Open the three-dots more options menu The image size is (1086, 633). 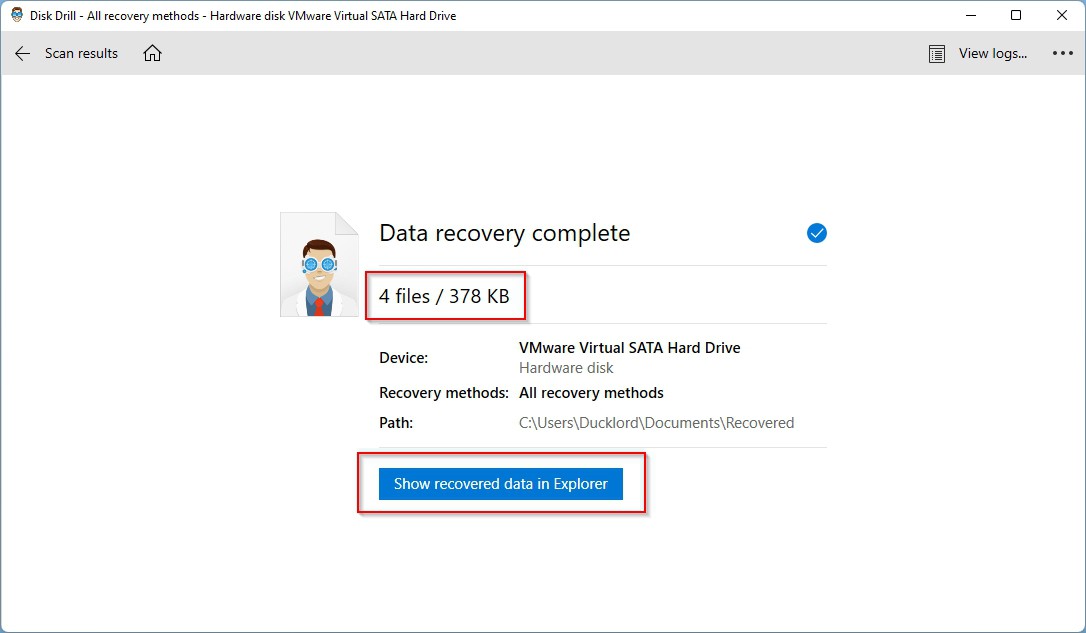(x=1062, y=54)
